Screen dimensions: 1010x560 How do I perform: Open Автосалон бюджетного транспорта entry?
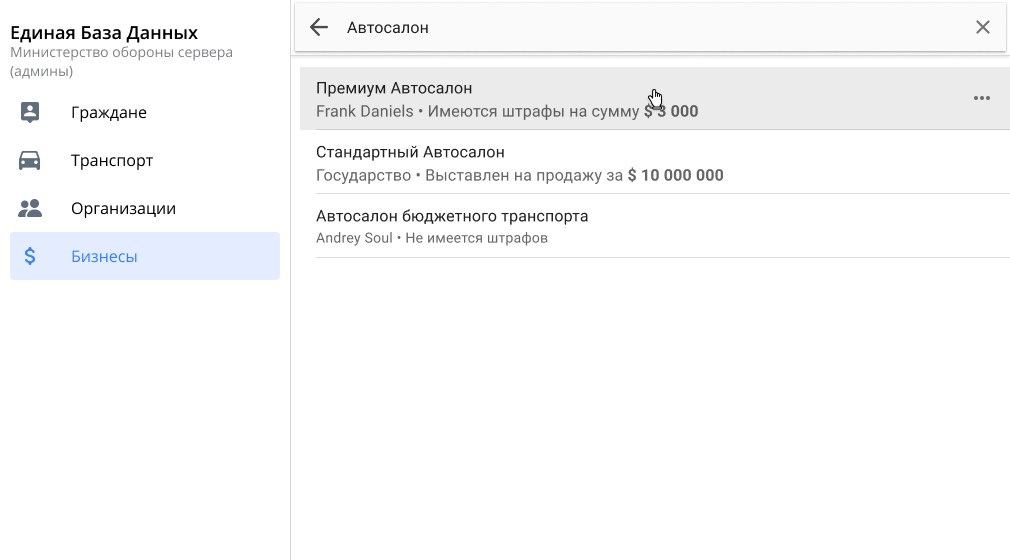(452, 216)
